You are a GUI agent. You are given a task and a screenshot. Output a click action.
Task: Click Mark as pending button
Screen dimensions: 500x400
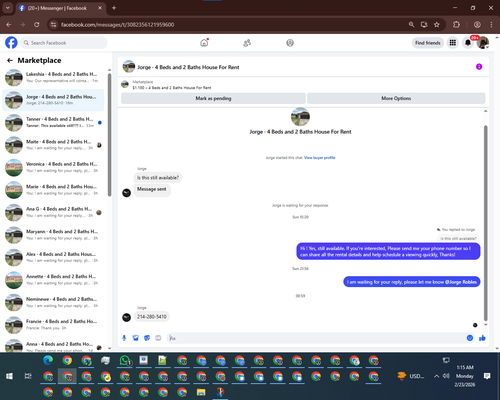pos(213,98)
